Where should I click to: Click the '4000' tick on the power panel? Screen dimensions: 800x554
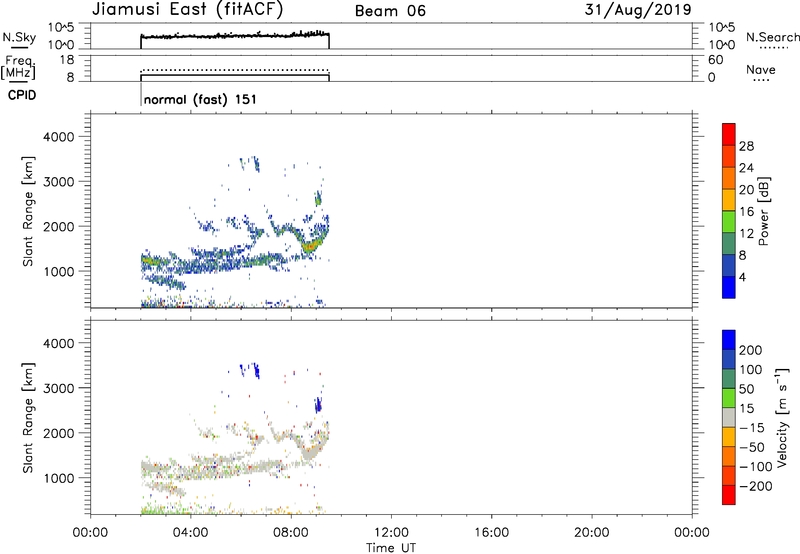click(x=58, y=137)
